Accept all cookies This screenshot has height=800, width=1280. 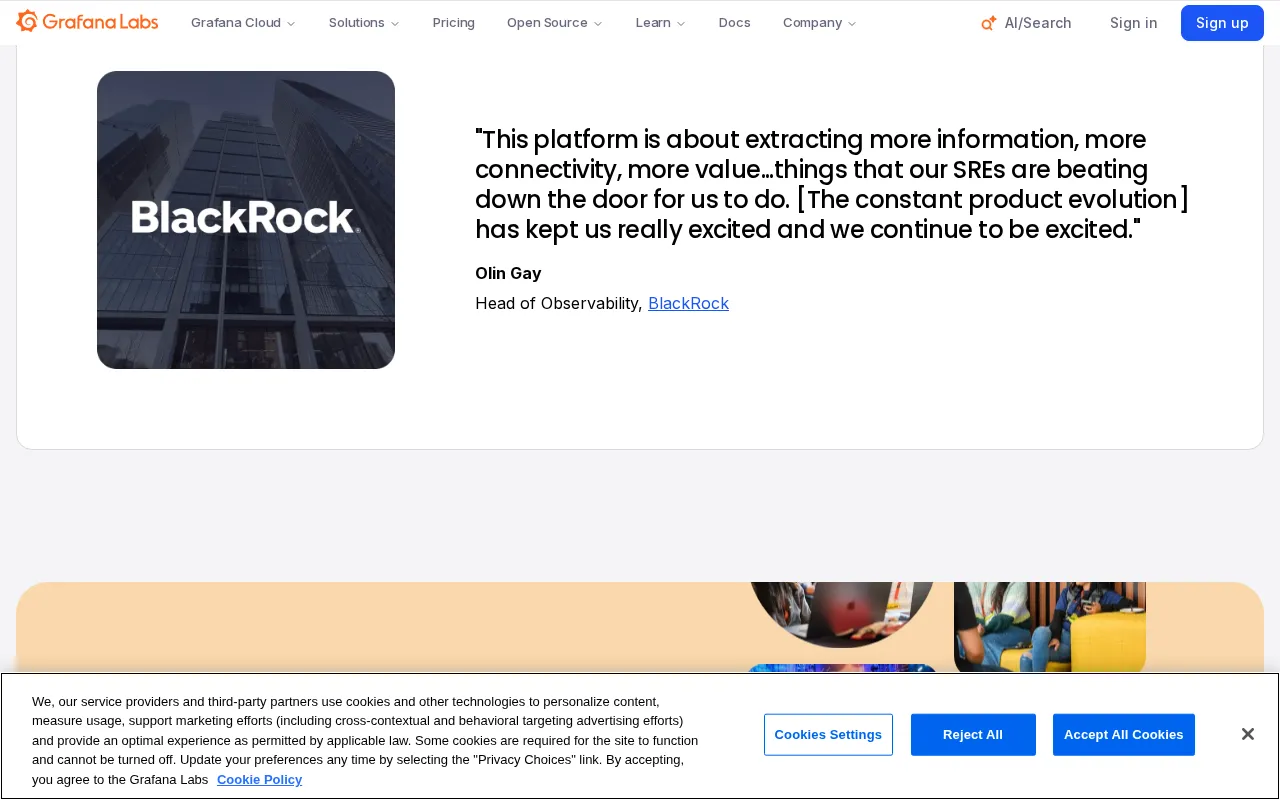1124,735
